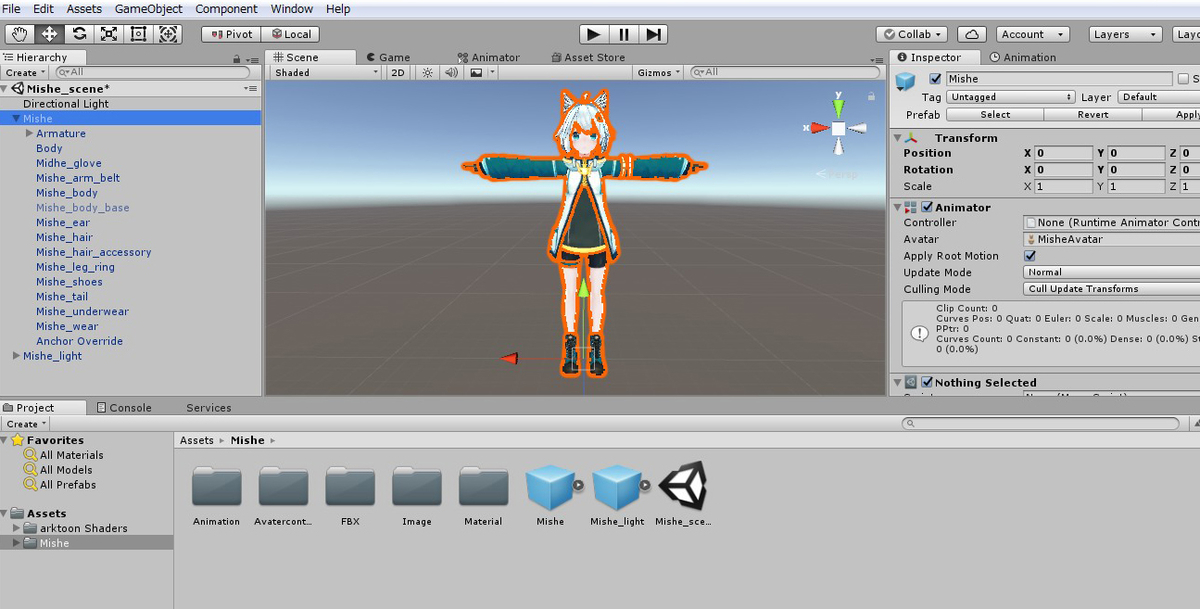Open the Component menu

(x=226, y=9)
